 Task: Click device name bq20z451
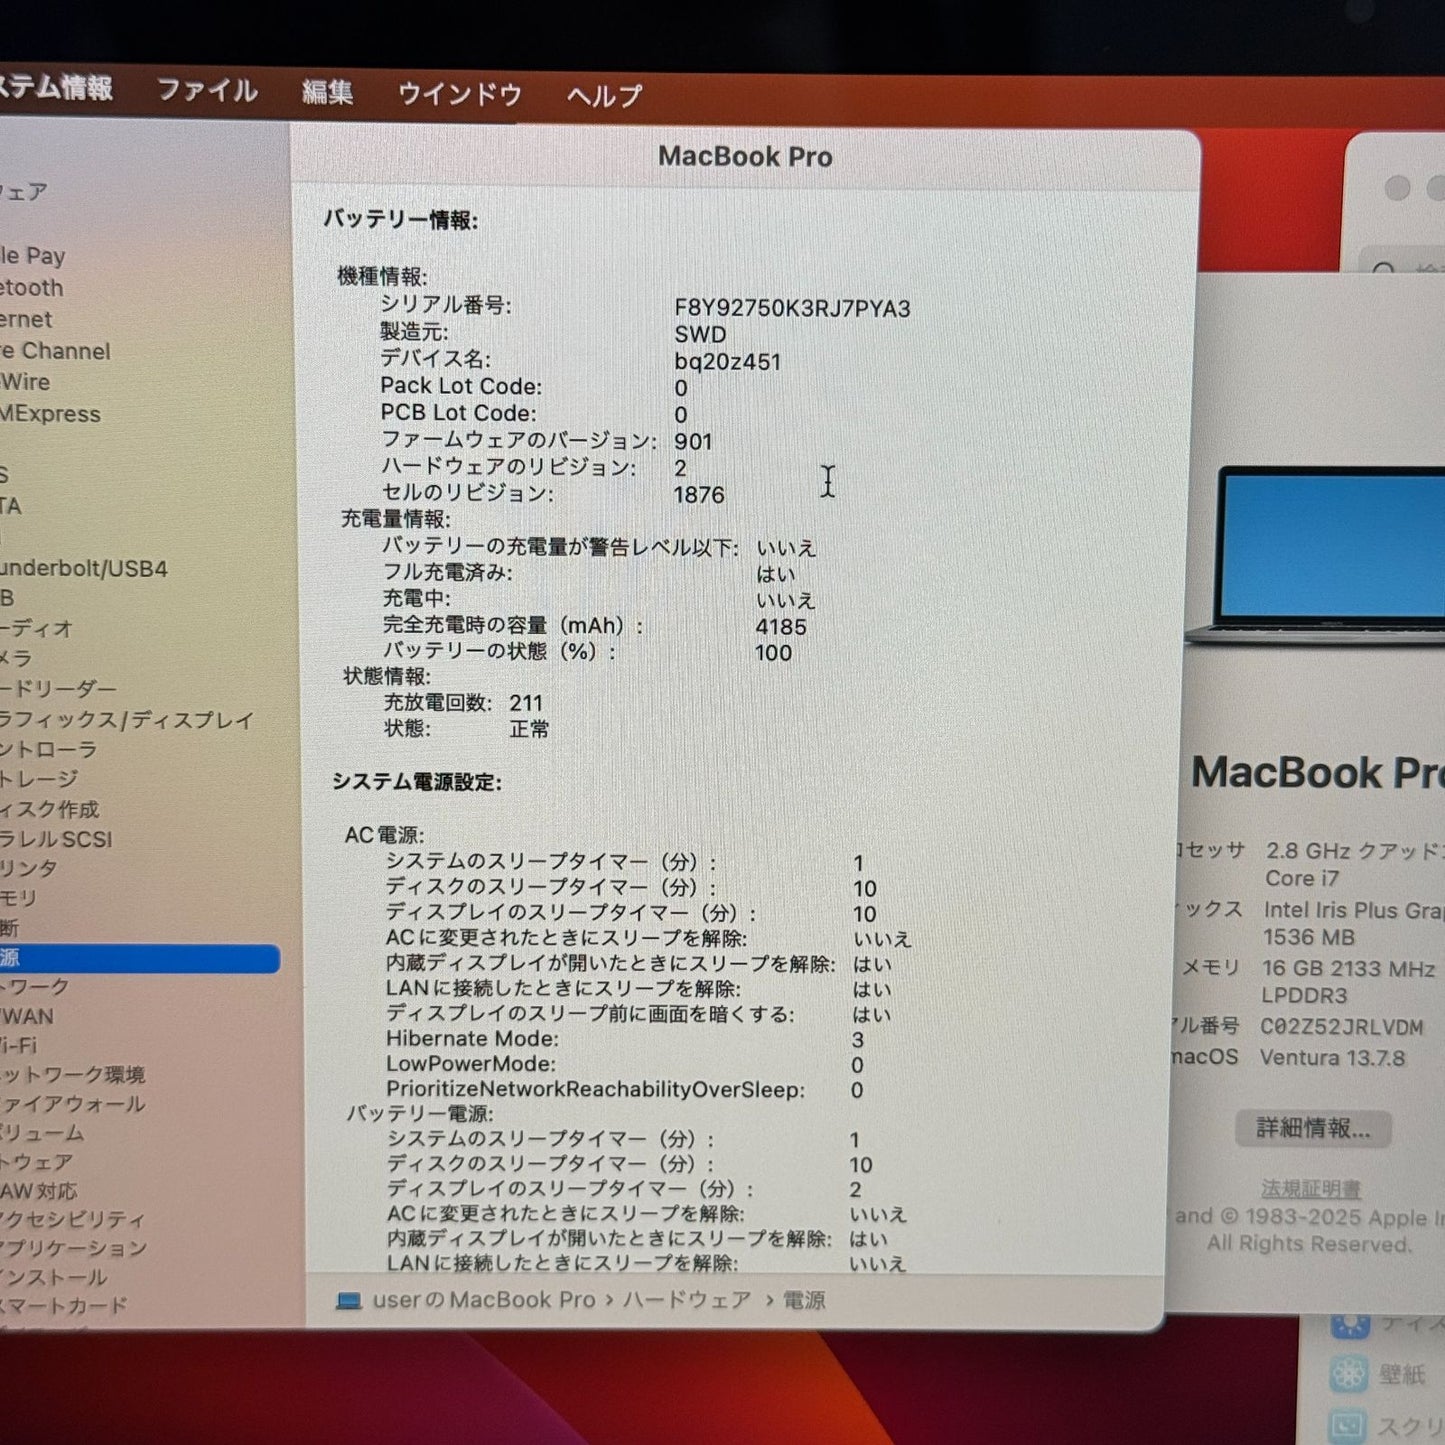pyautogui.click(x=727, y=362)
